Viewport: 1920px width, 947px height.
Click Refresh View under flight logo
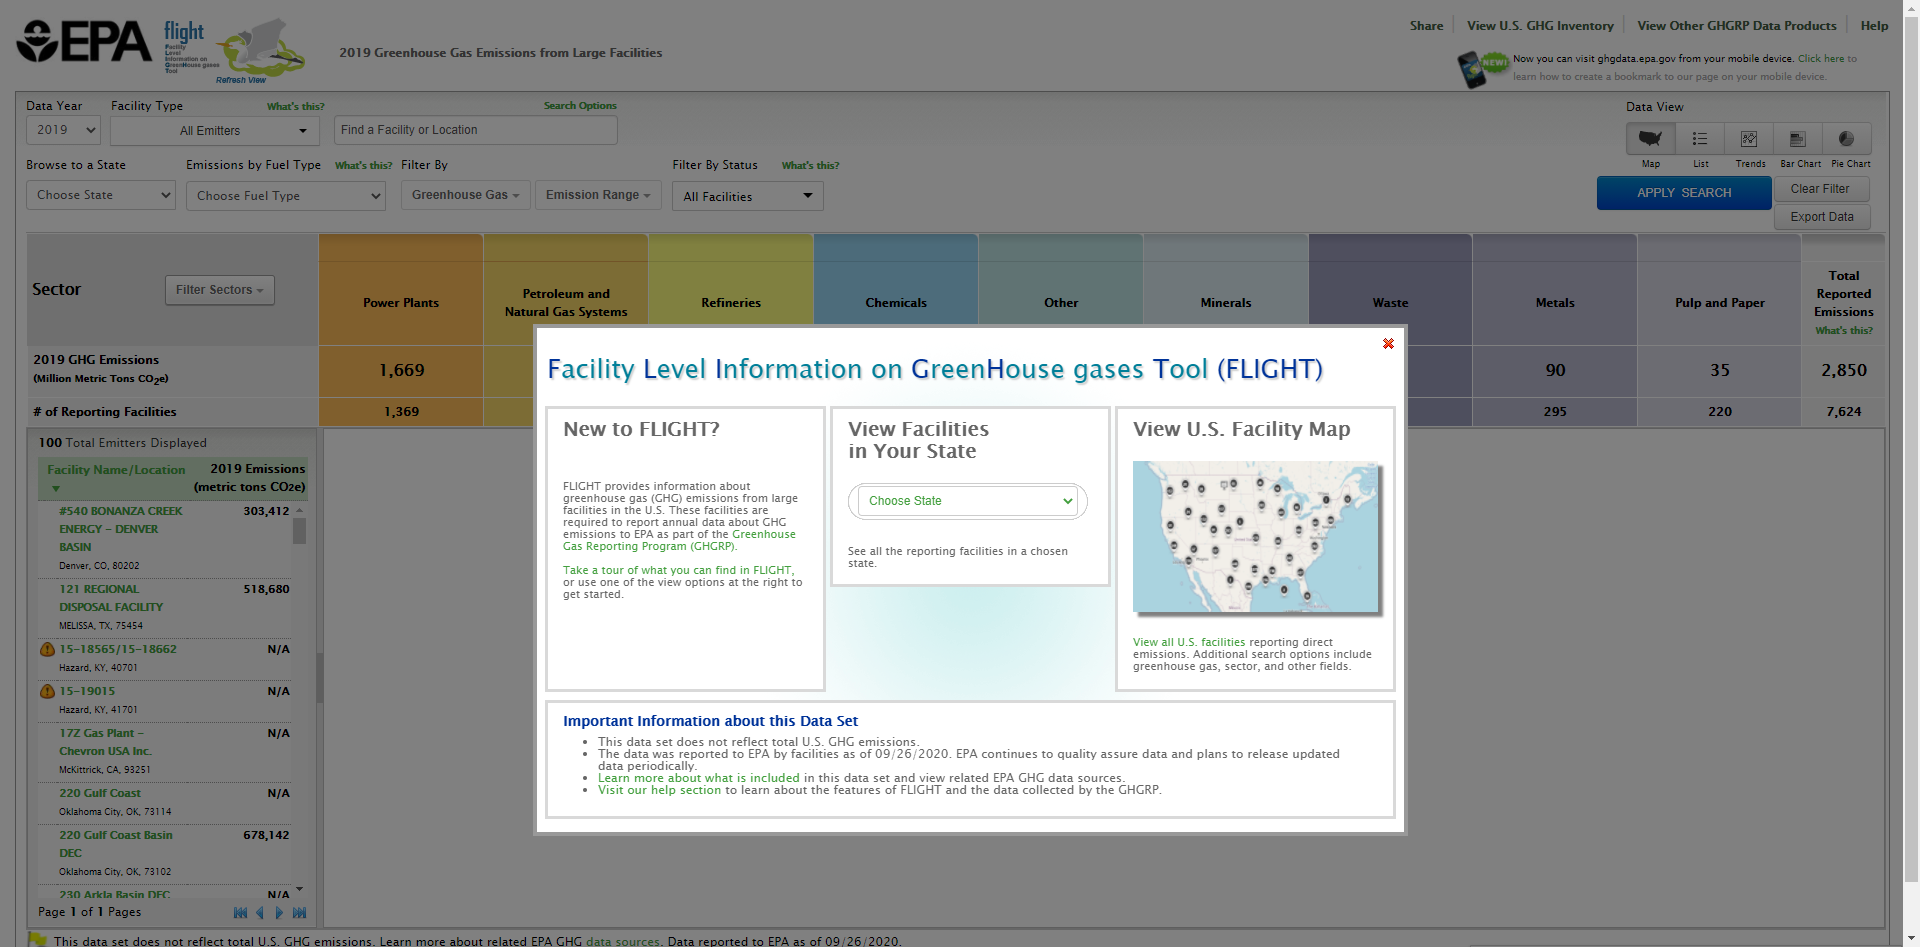pyautogui.click(x=241, y=80)
